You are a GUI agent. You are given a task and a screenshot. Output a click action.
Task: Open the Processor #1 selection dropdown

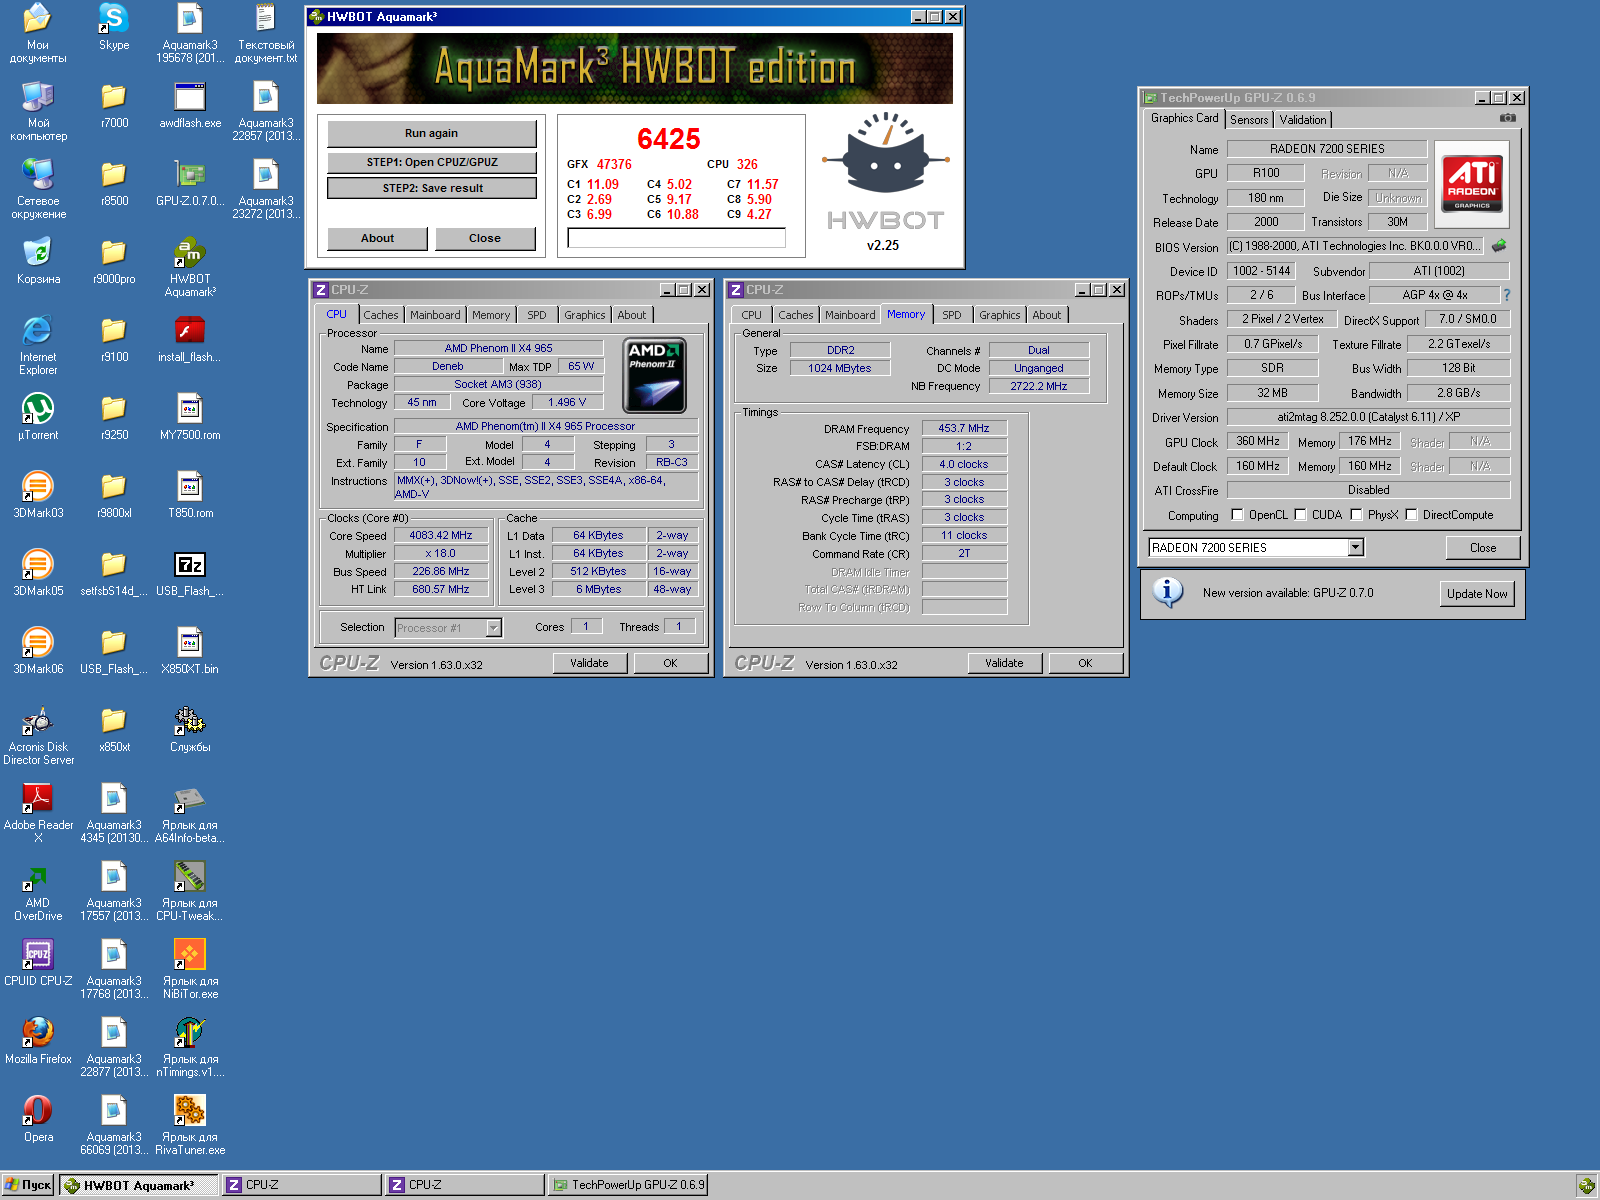click(493, 628)
